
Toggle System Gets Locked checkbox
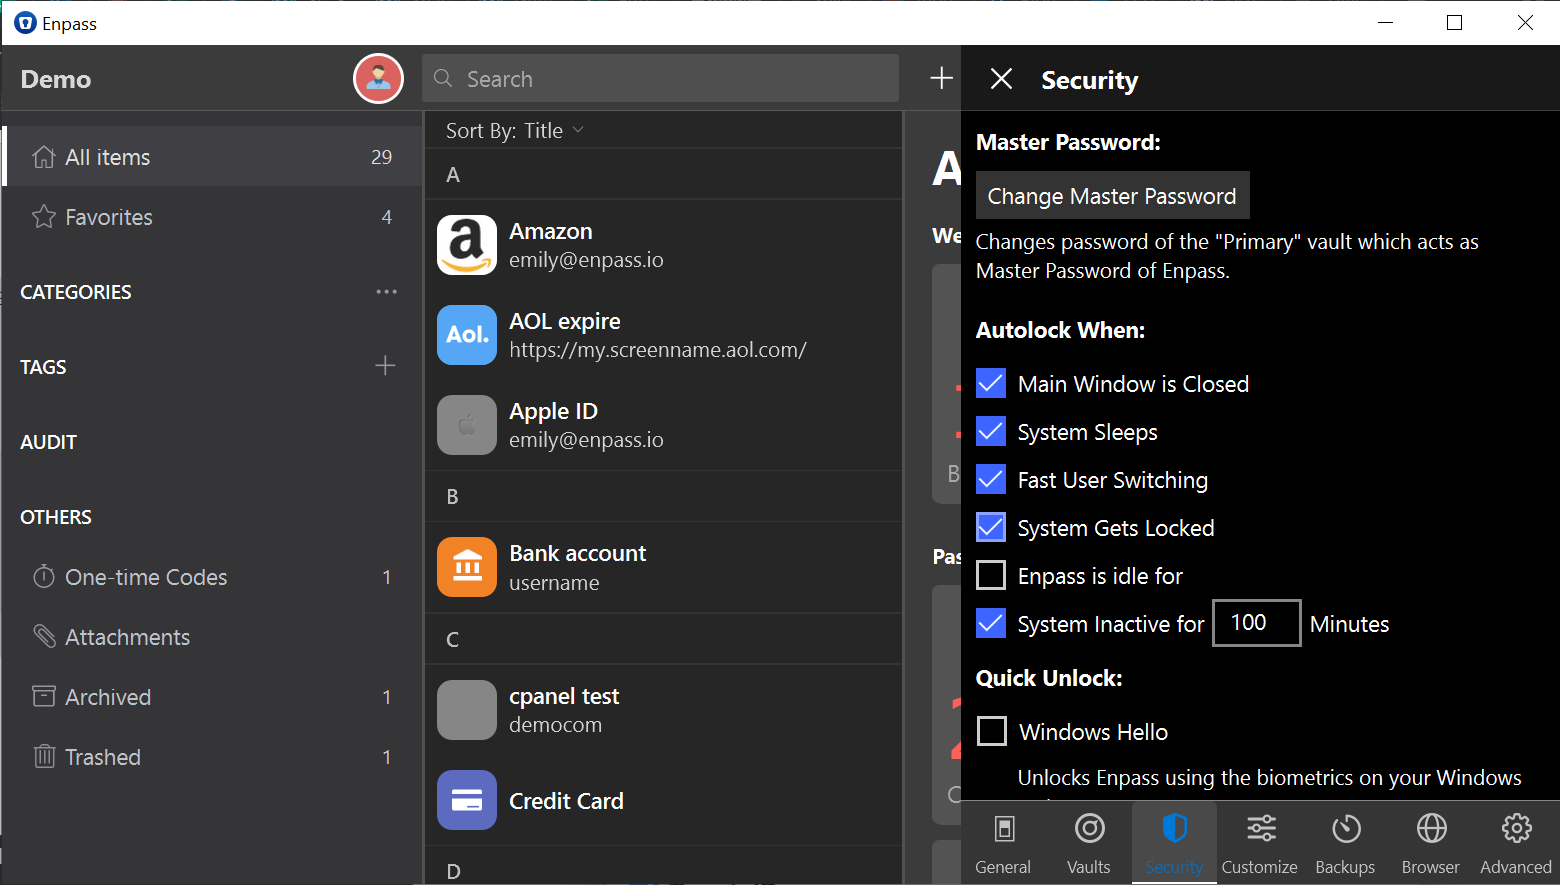pyautogui.click(x=991, y=527)
